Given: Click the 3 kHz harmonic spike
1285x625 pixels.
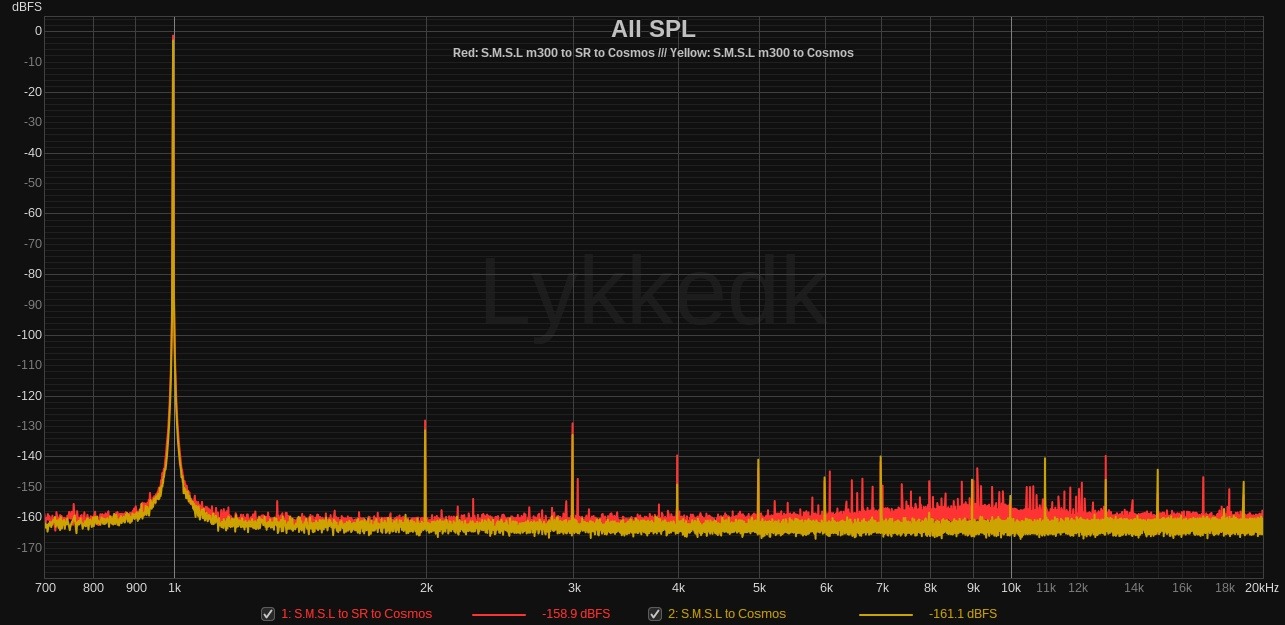Looking at the screenshot, I should coord(573,471).
